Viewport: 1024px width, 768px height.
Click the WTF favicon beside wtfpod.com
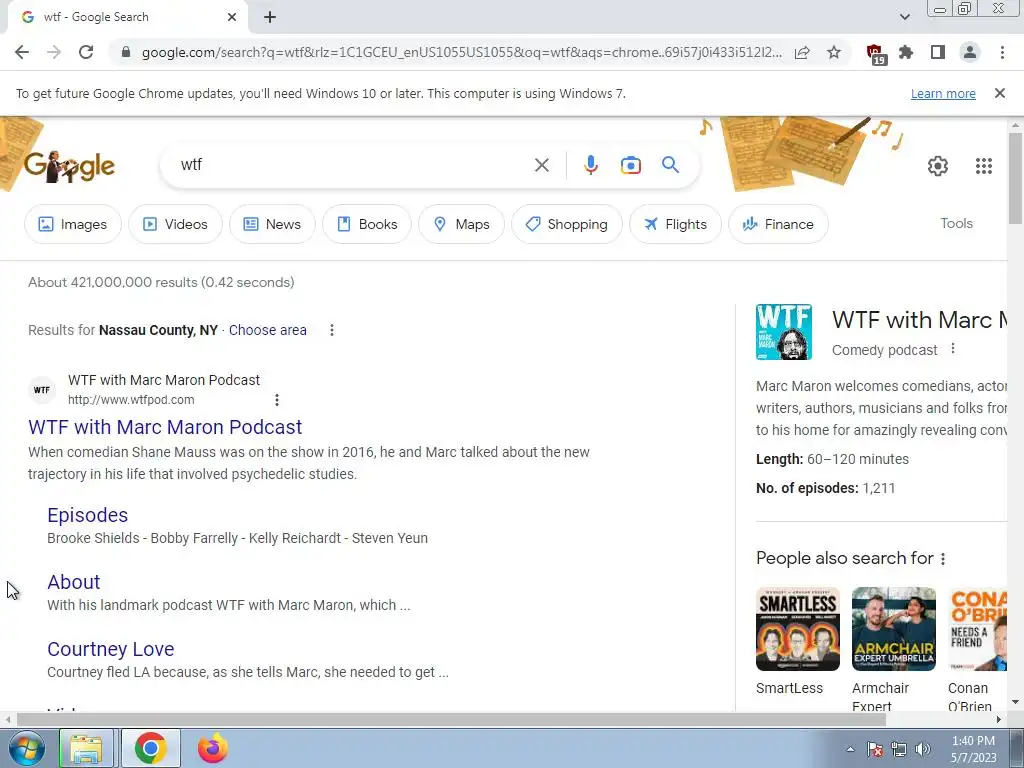point(42,390)
